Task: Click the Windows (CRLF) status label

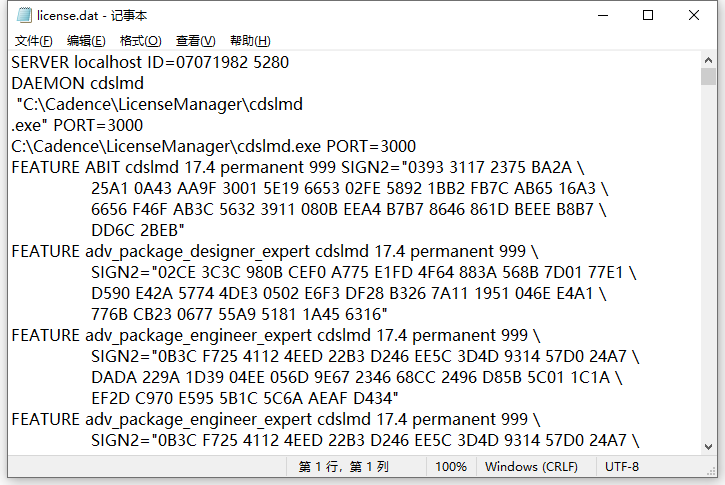Action: [x=531, y=467]
